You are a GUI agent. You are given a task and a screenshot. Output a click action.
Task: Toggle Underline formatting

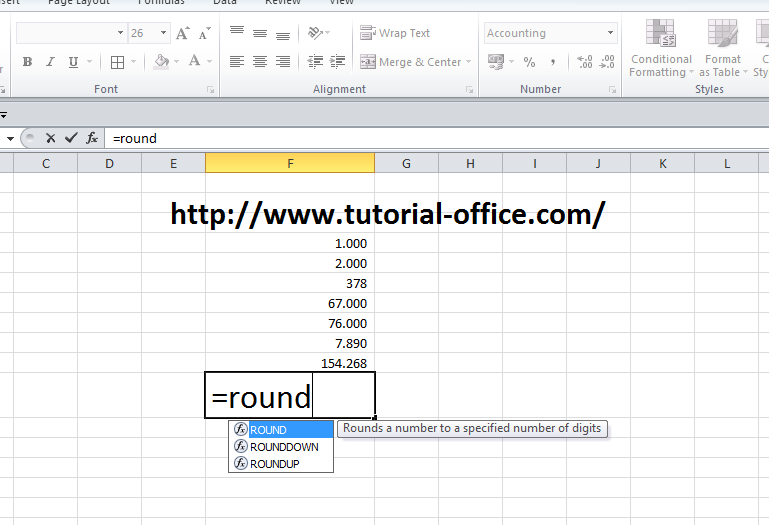pyautogui.click(x=73, y=62)
